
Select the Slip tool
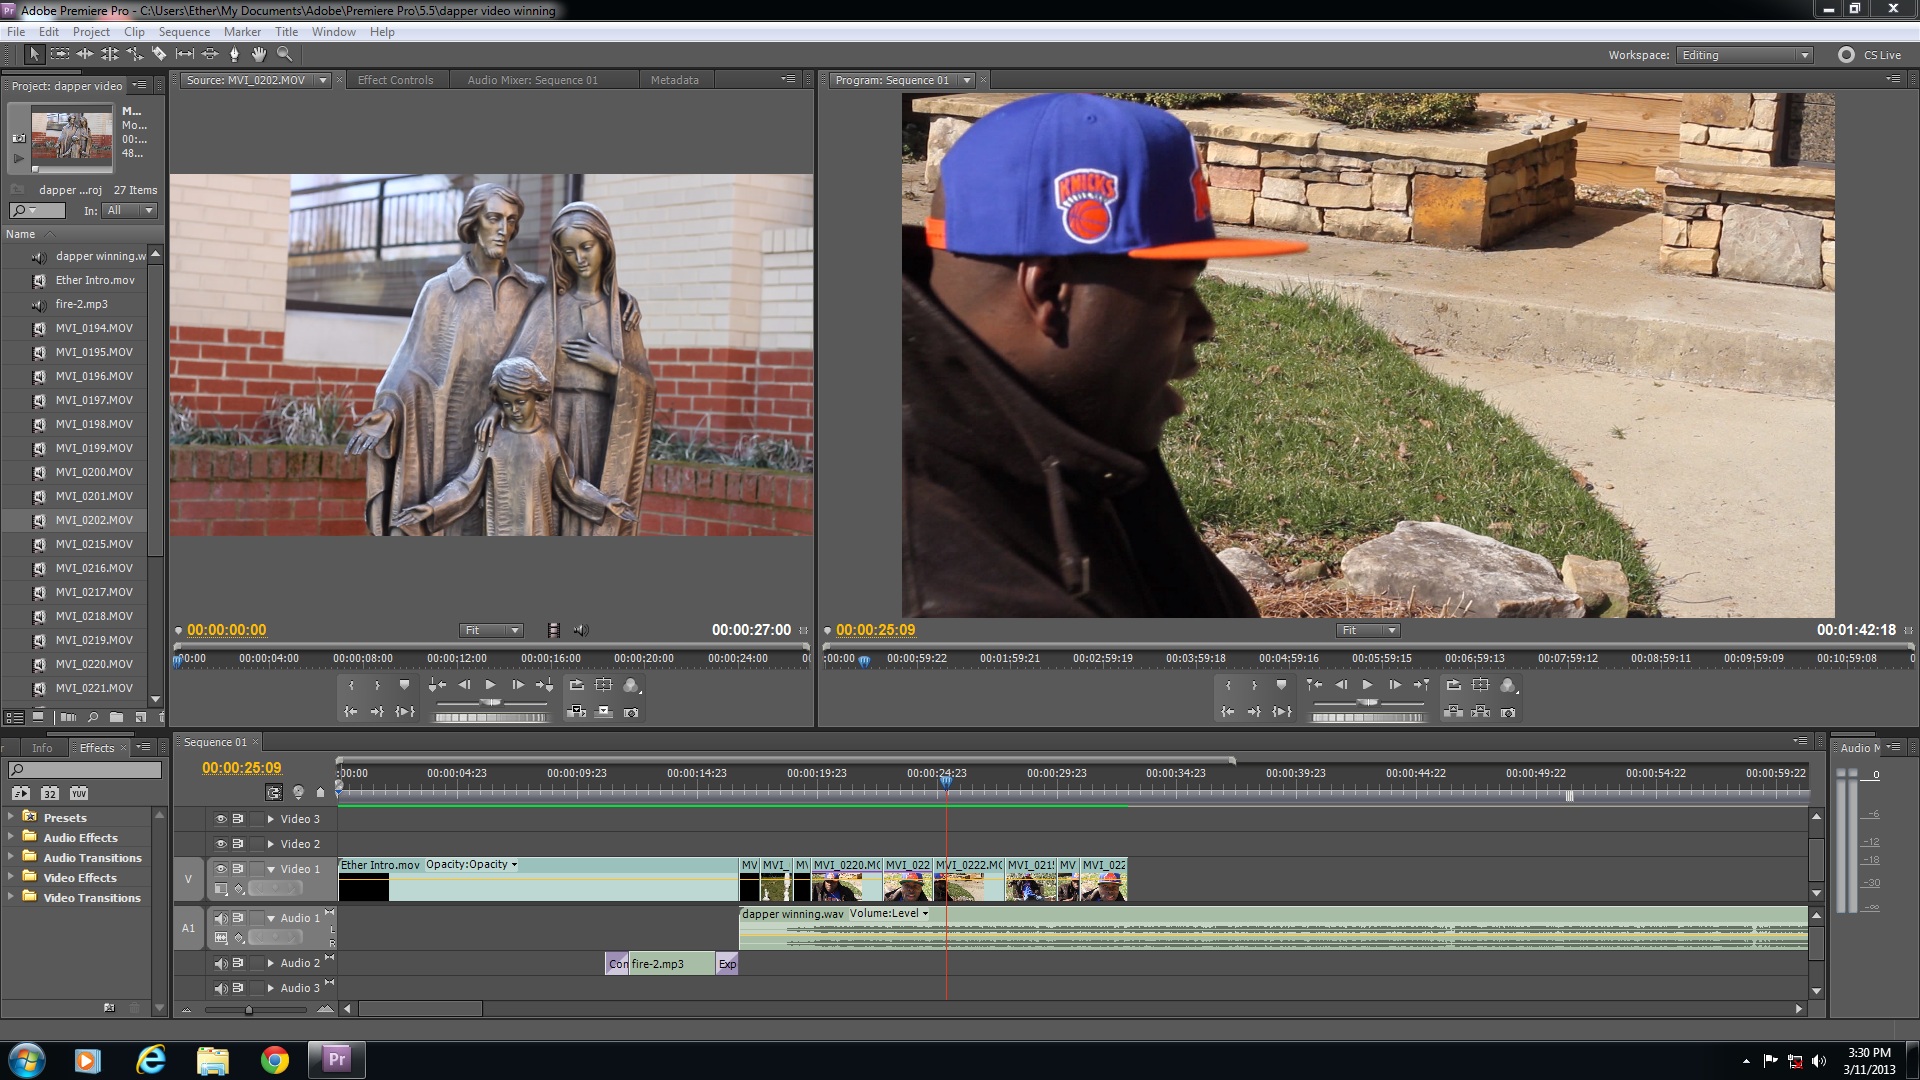(x=185, y=54)
